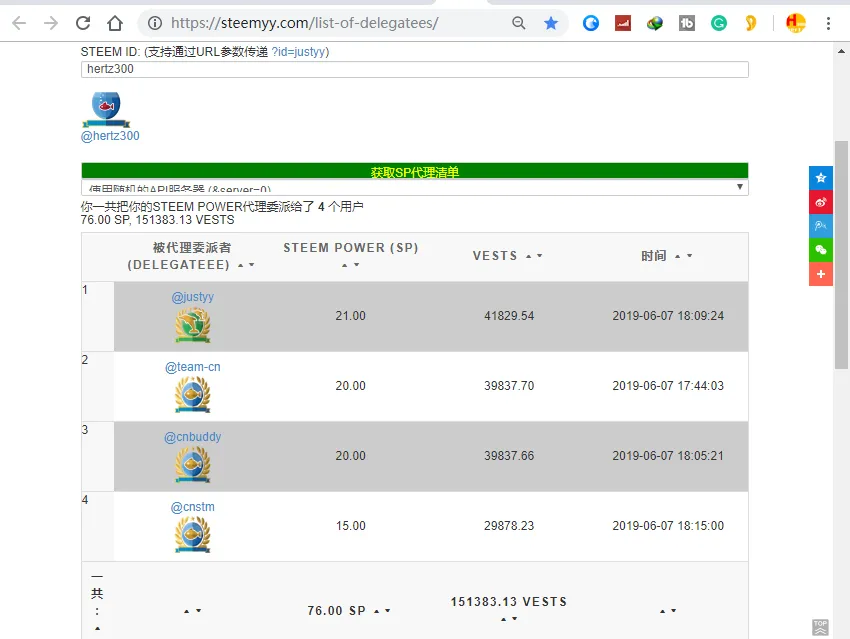The height and width of the screenshot is (639, 850).
Task: Click the hertz300 avatar badge image
Action: 106,109
